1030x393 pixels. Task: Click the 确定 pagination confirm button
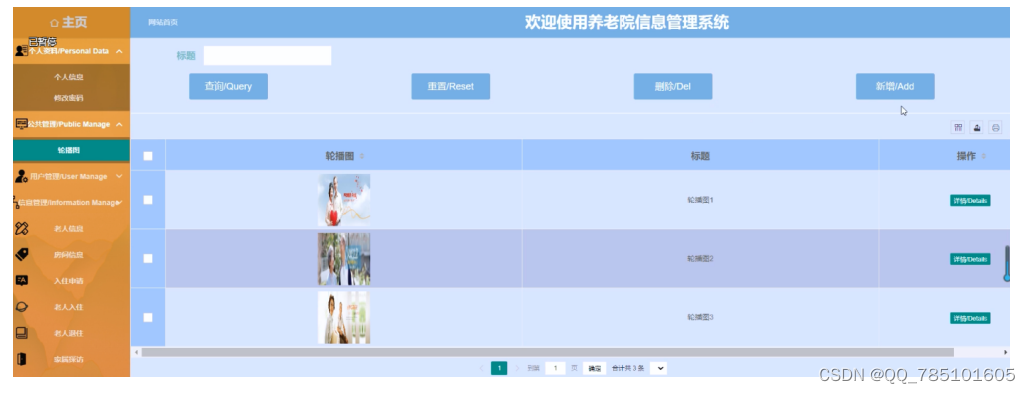tap(594, 369)
